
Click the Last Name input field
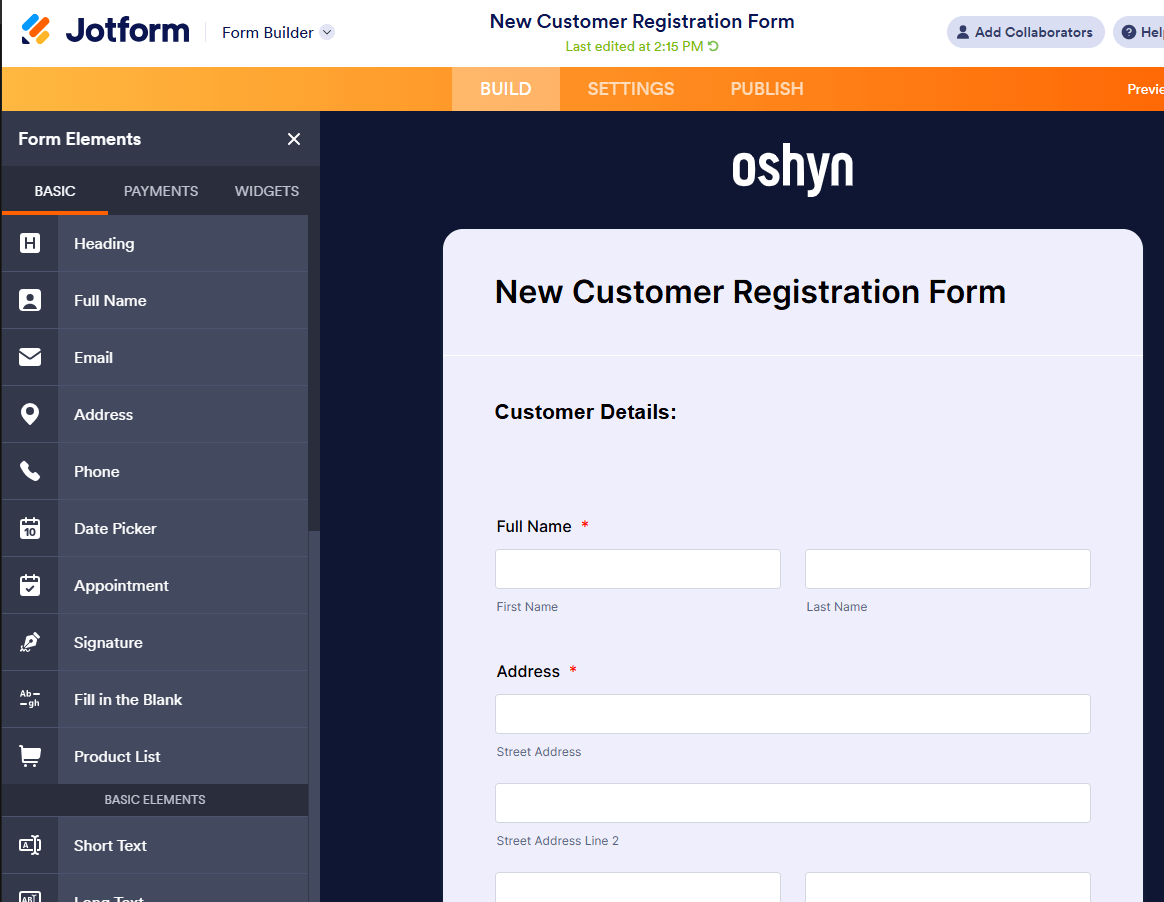tap(947, 569)
